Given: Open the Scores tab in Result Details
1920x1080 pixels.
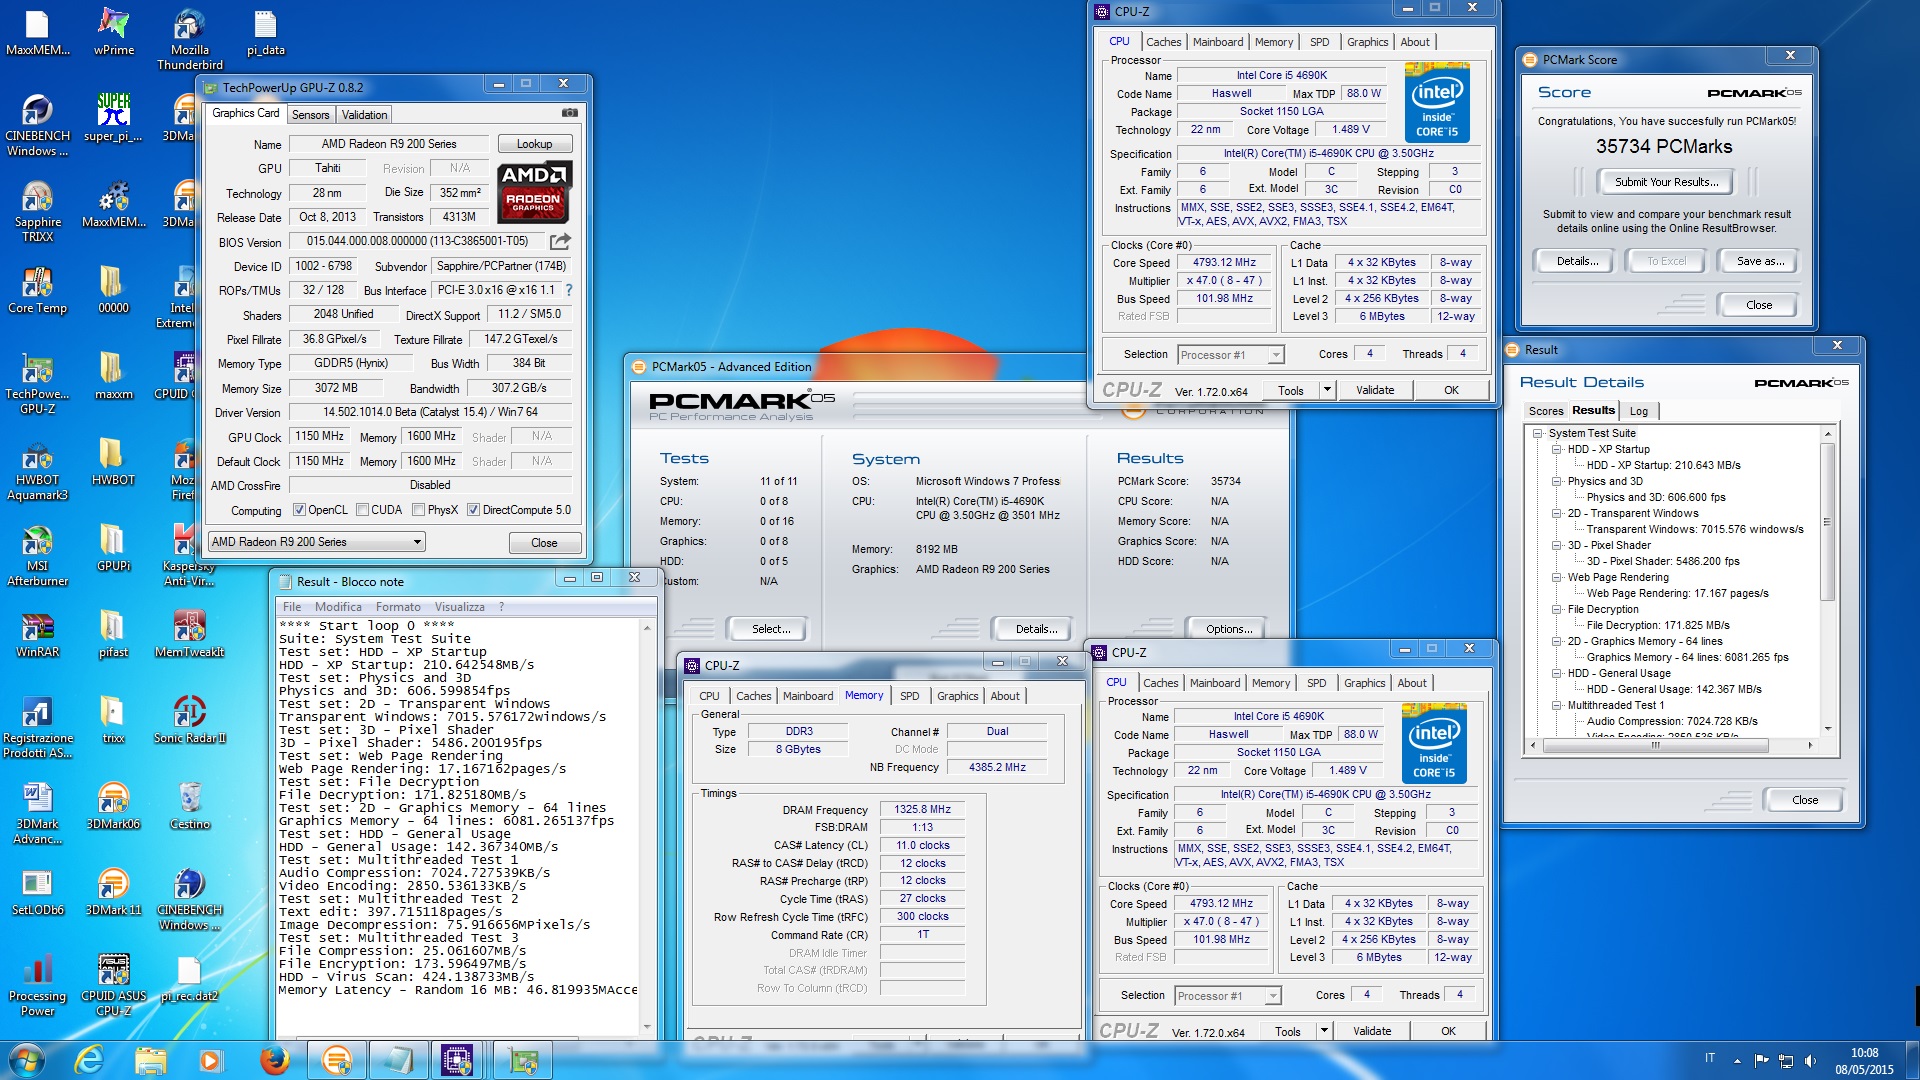Looking at the screenshot, I should pyautogui.click(x=1545, y=411).
